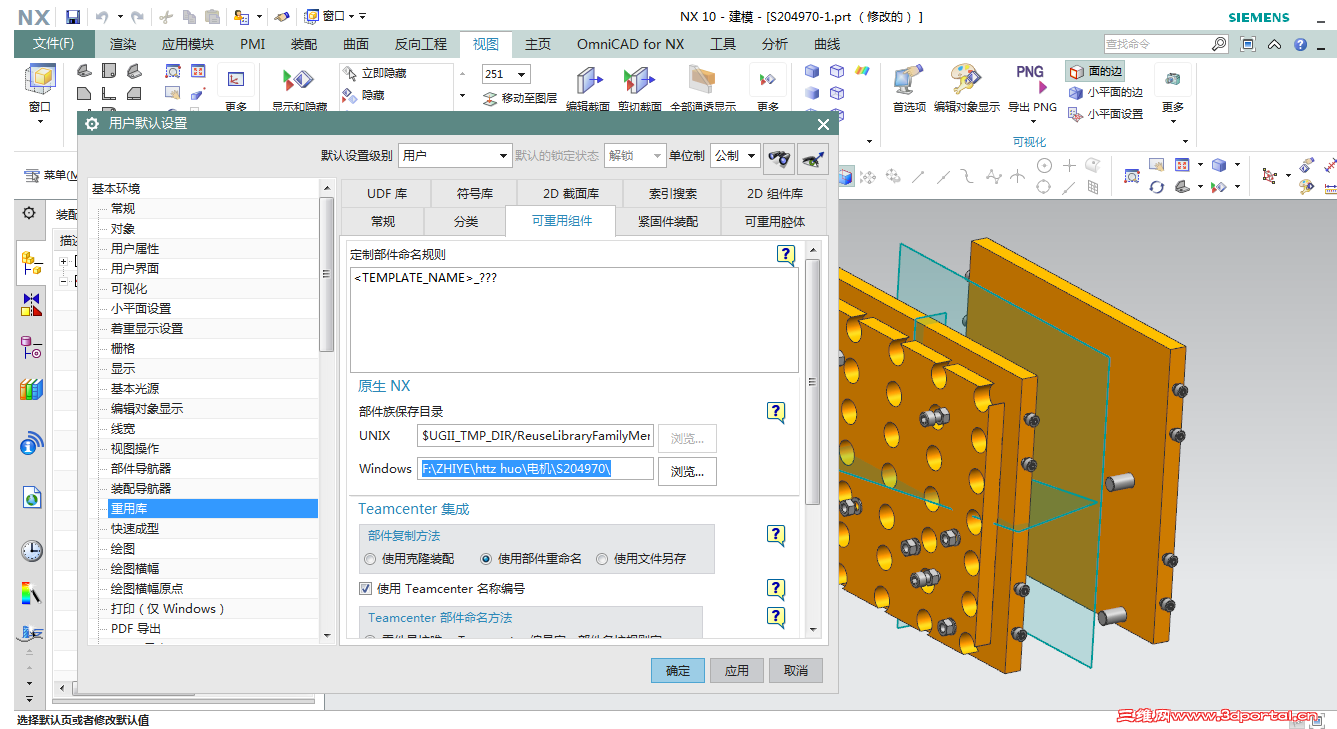
Task: Open the 单位制 dropdown showing 公制
Action: [x=735, y=155]
